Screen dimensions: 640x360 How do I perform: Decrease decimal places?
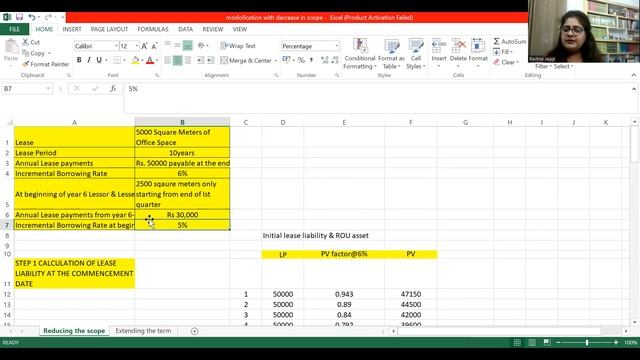click(x=335, y=60)
